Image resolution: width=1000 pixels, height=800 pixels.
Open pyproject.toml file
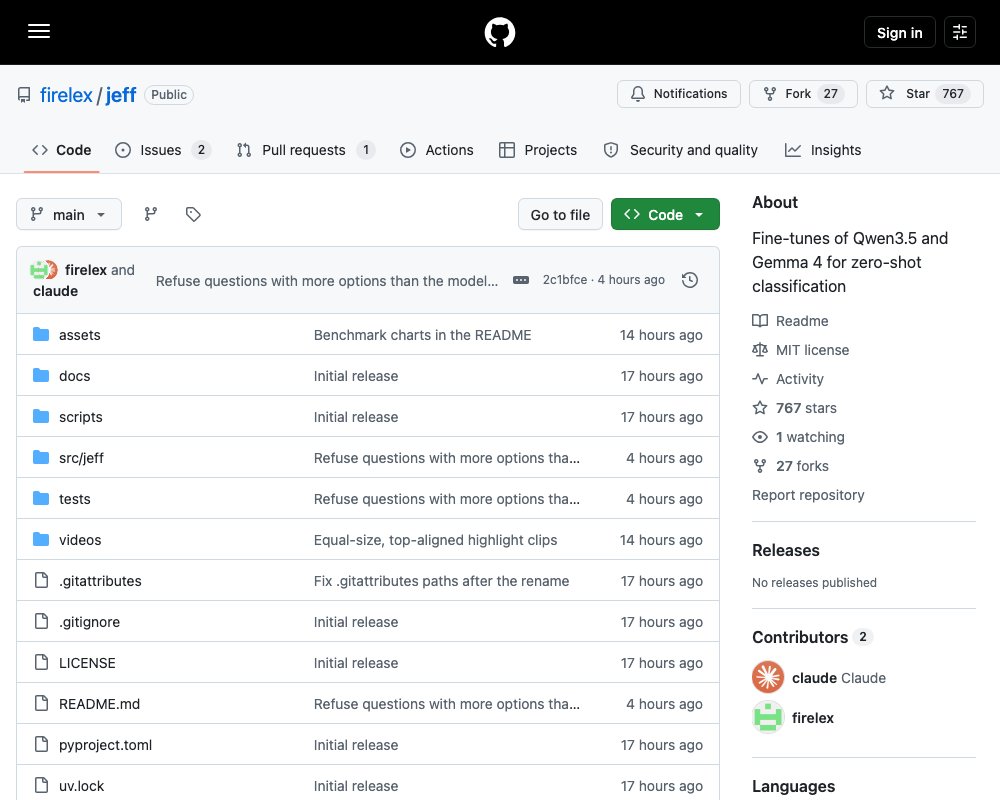[105, 744]
